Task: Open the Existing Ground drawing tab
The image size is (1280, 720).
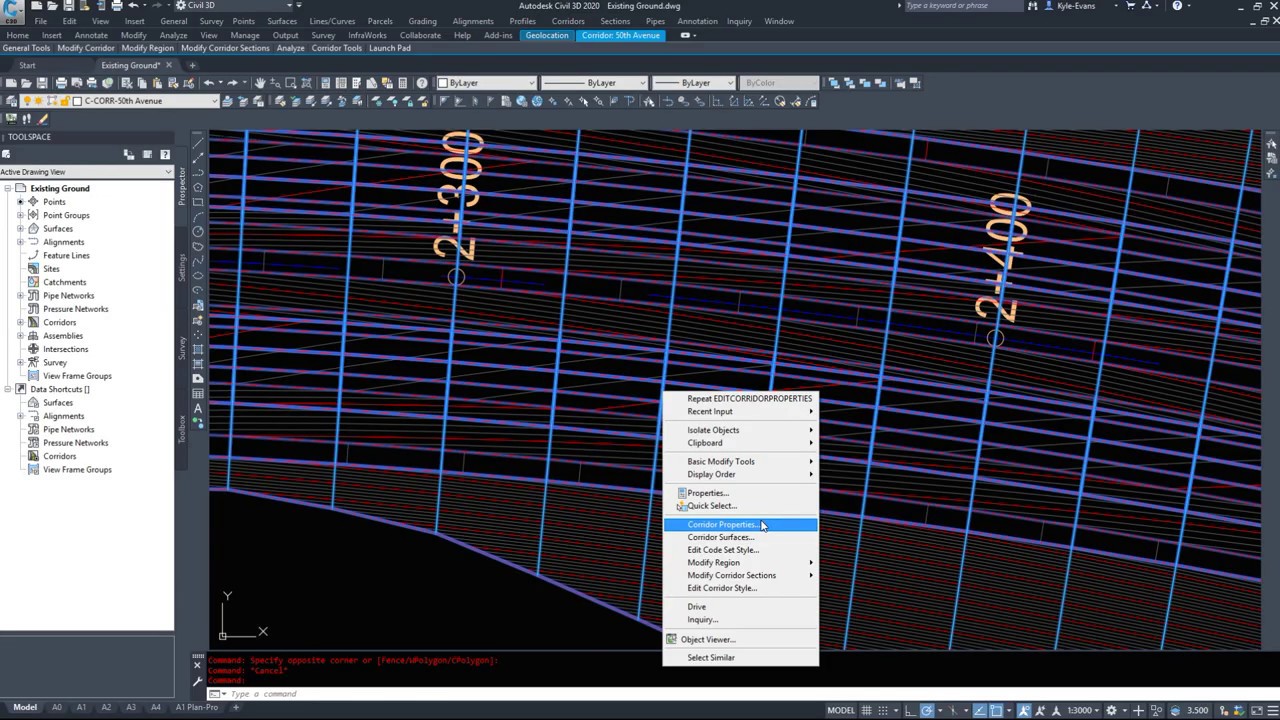Action: [x=131, y=65]
